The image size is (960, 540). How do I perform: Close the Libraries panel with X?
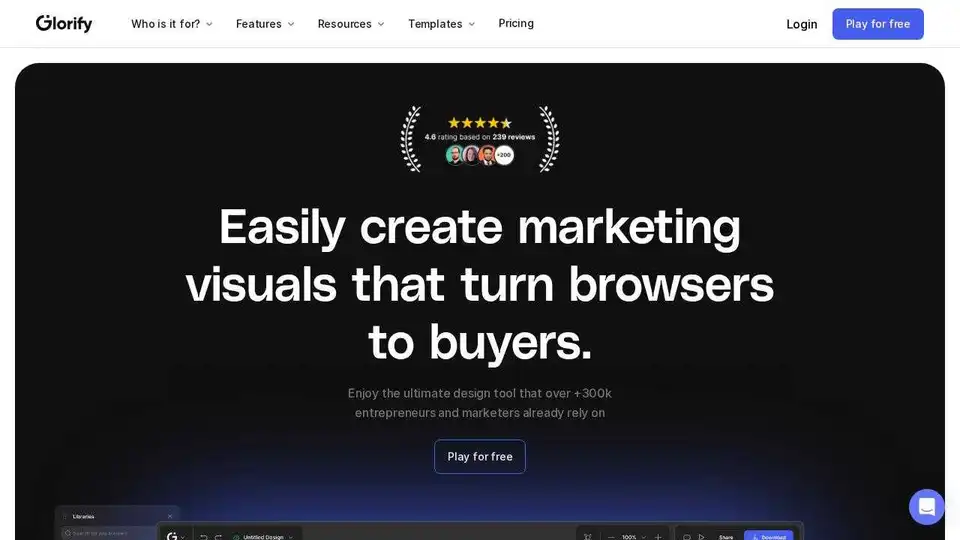point(170,516)
